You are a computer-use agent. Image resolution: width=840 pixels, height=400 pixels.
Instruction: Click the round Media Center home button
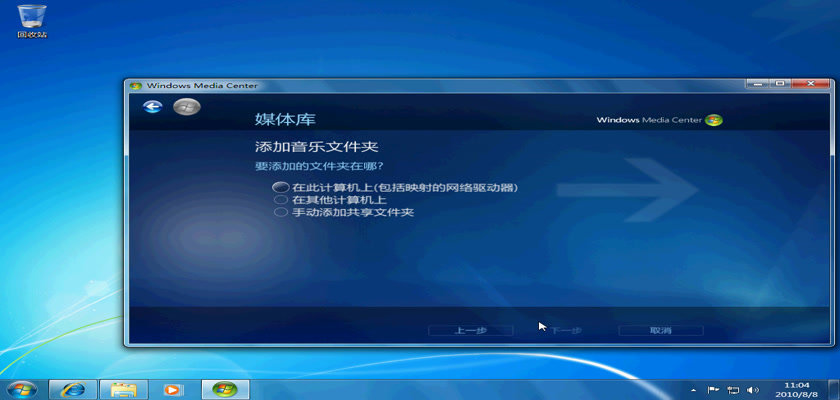(x=186, y=106)
